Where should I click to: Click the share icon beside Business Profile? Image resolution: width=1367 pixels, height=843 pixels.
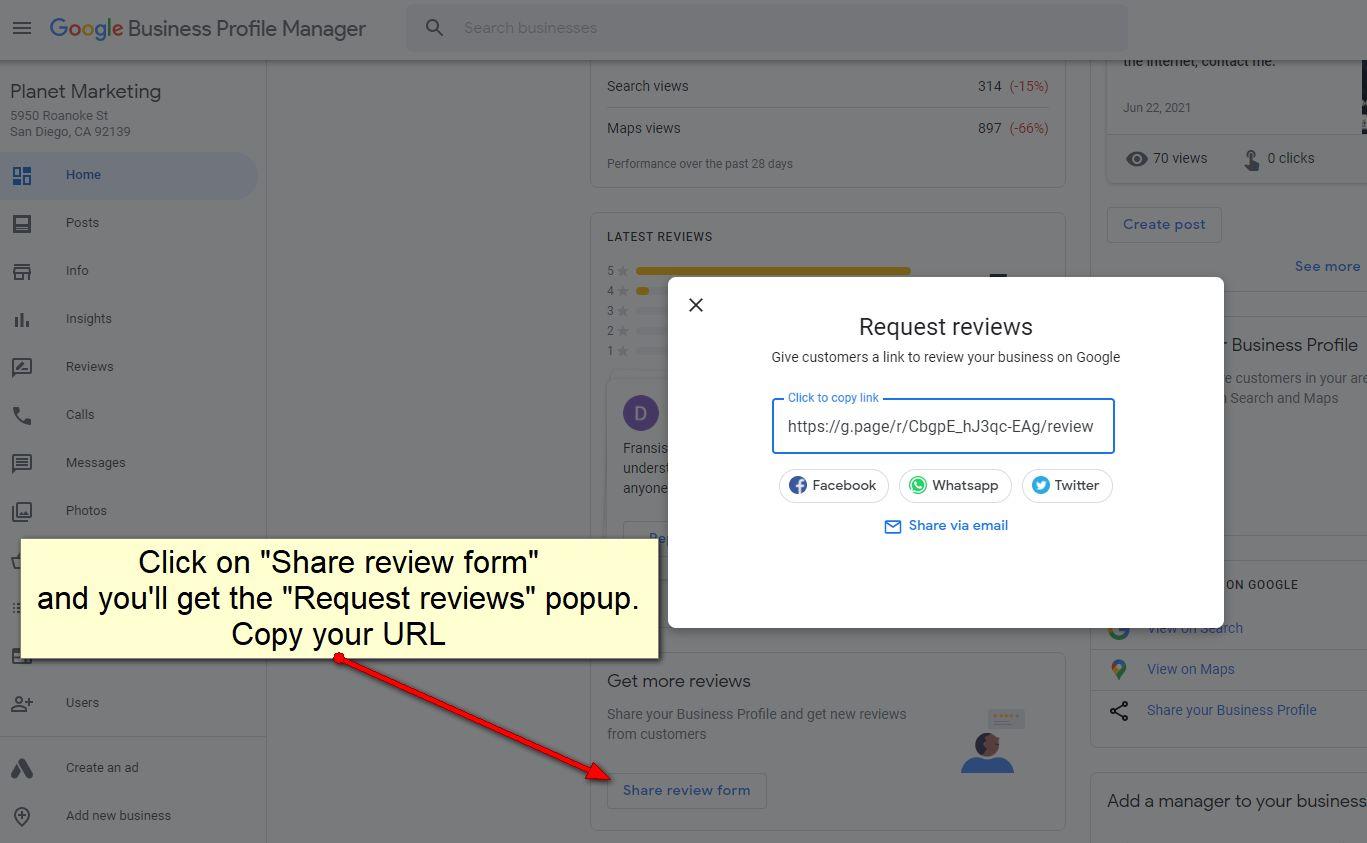[x=1119, y=711]
